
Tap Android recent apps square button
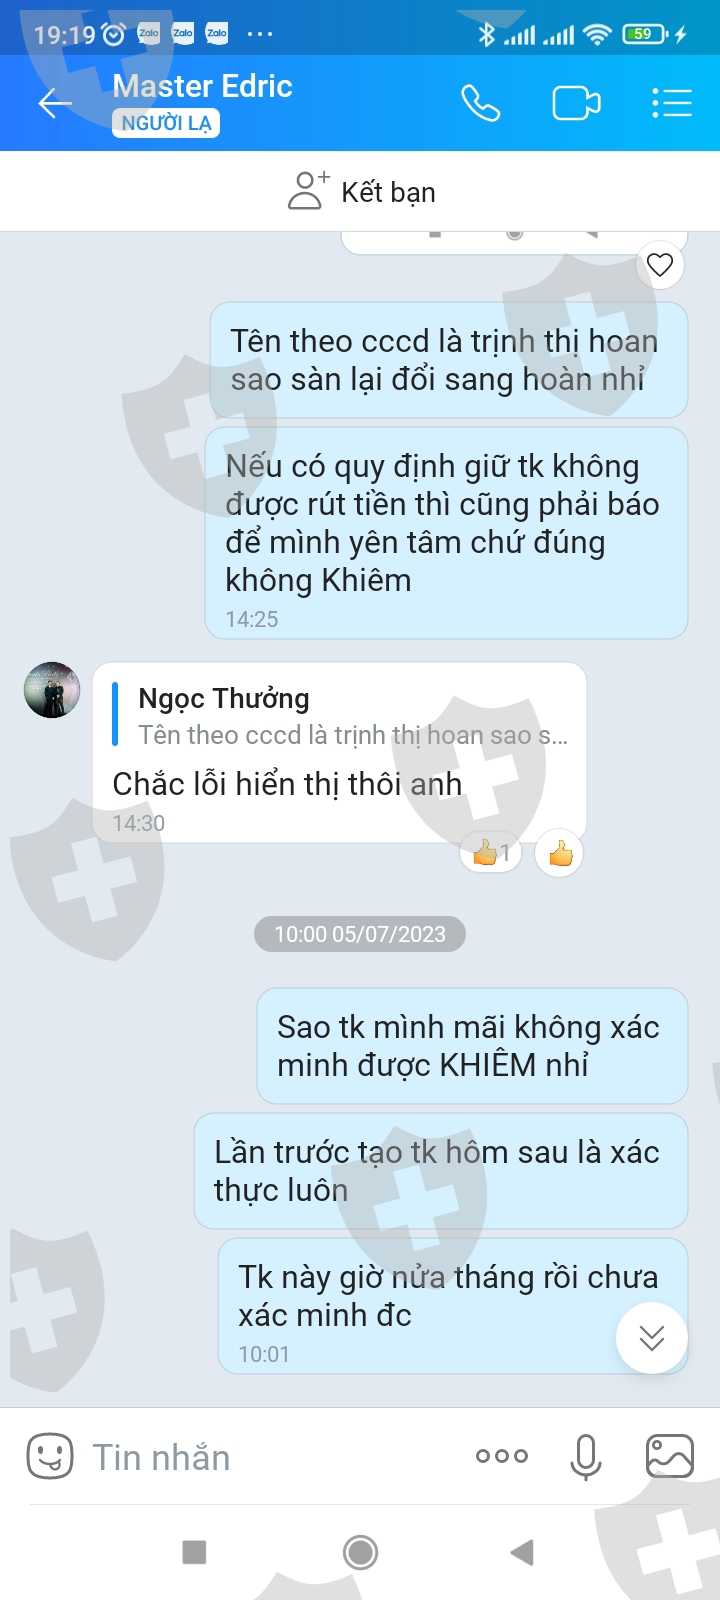[195, 1552]
